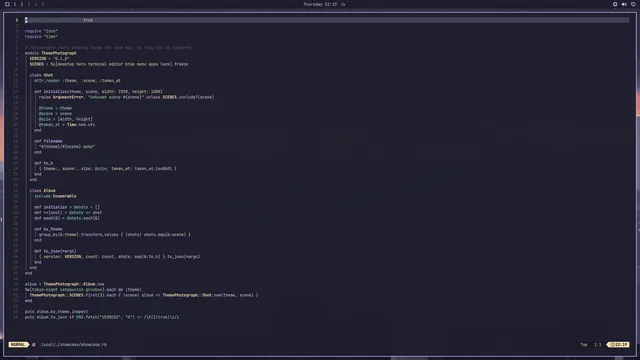Image resolution: width=640 pixels, height=360 pixels.
Task: Click the small icon right of the clock
Action: tap(343, 4)
